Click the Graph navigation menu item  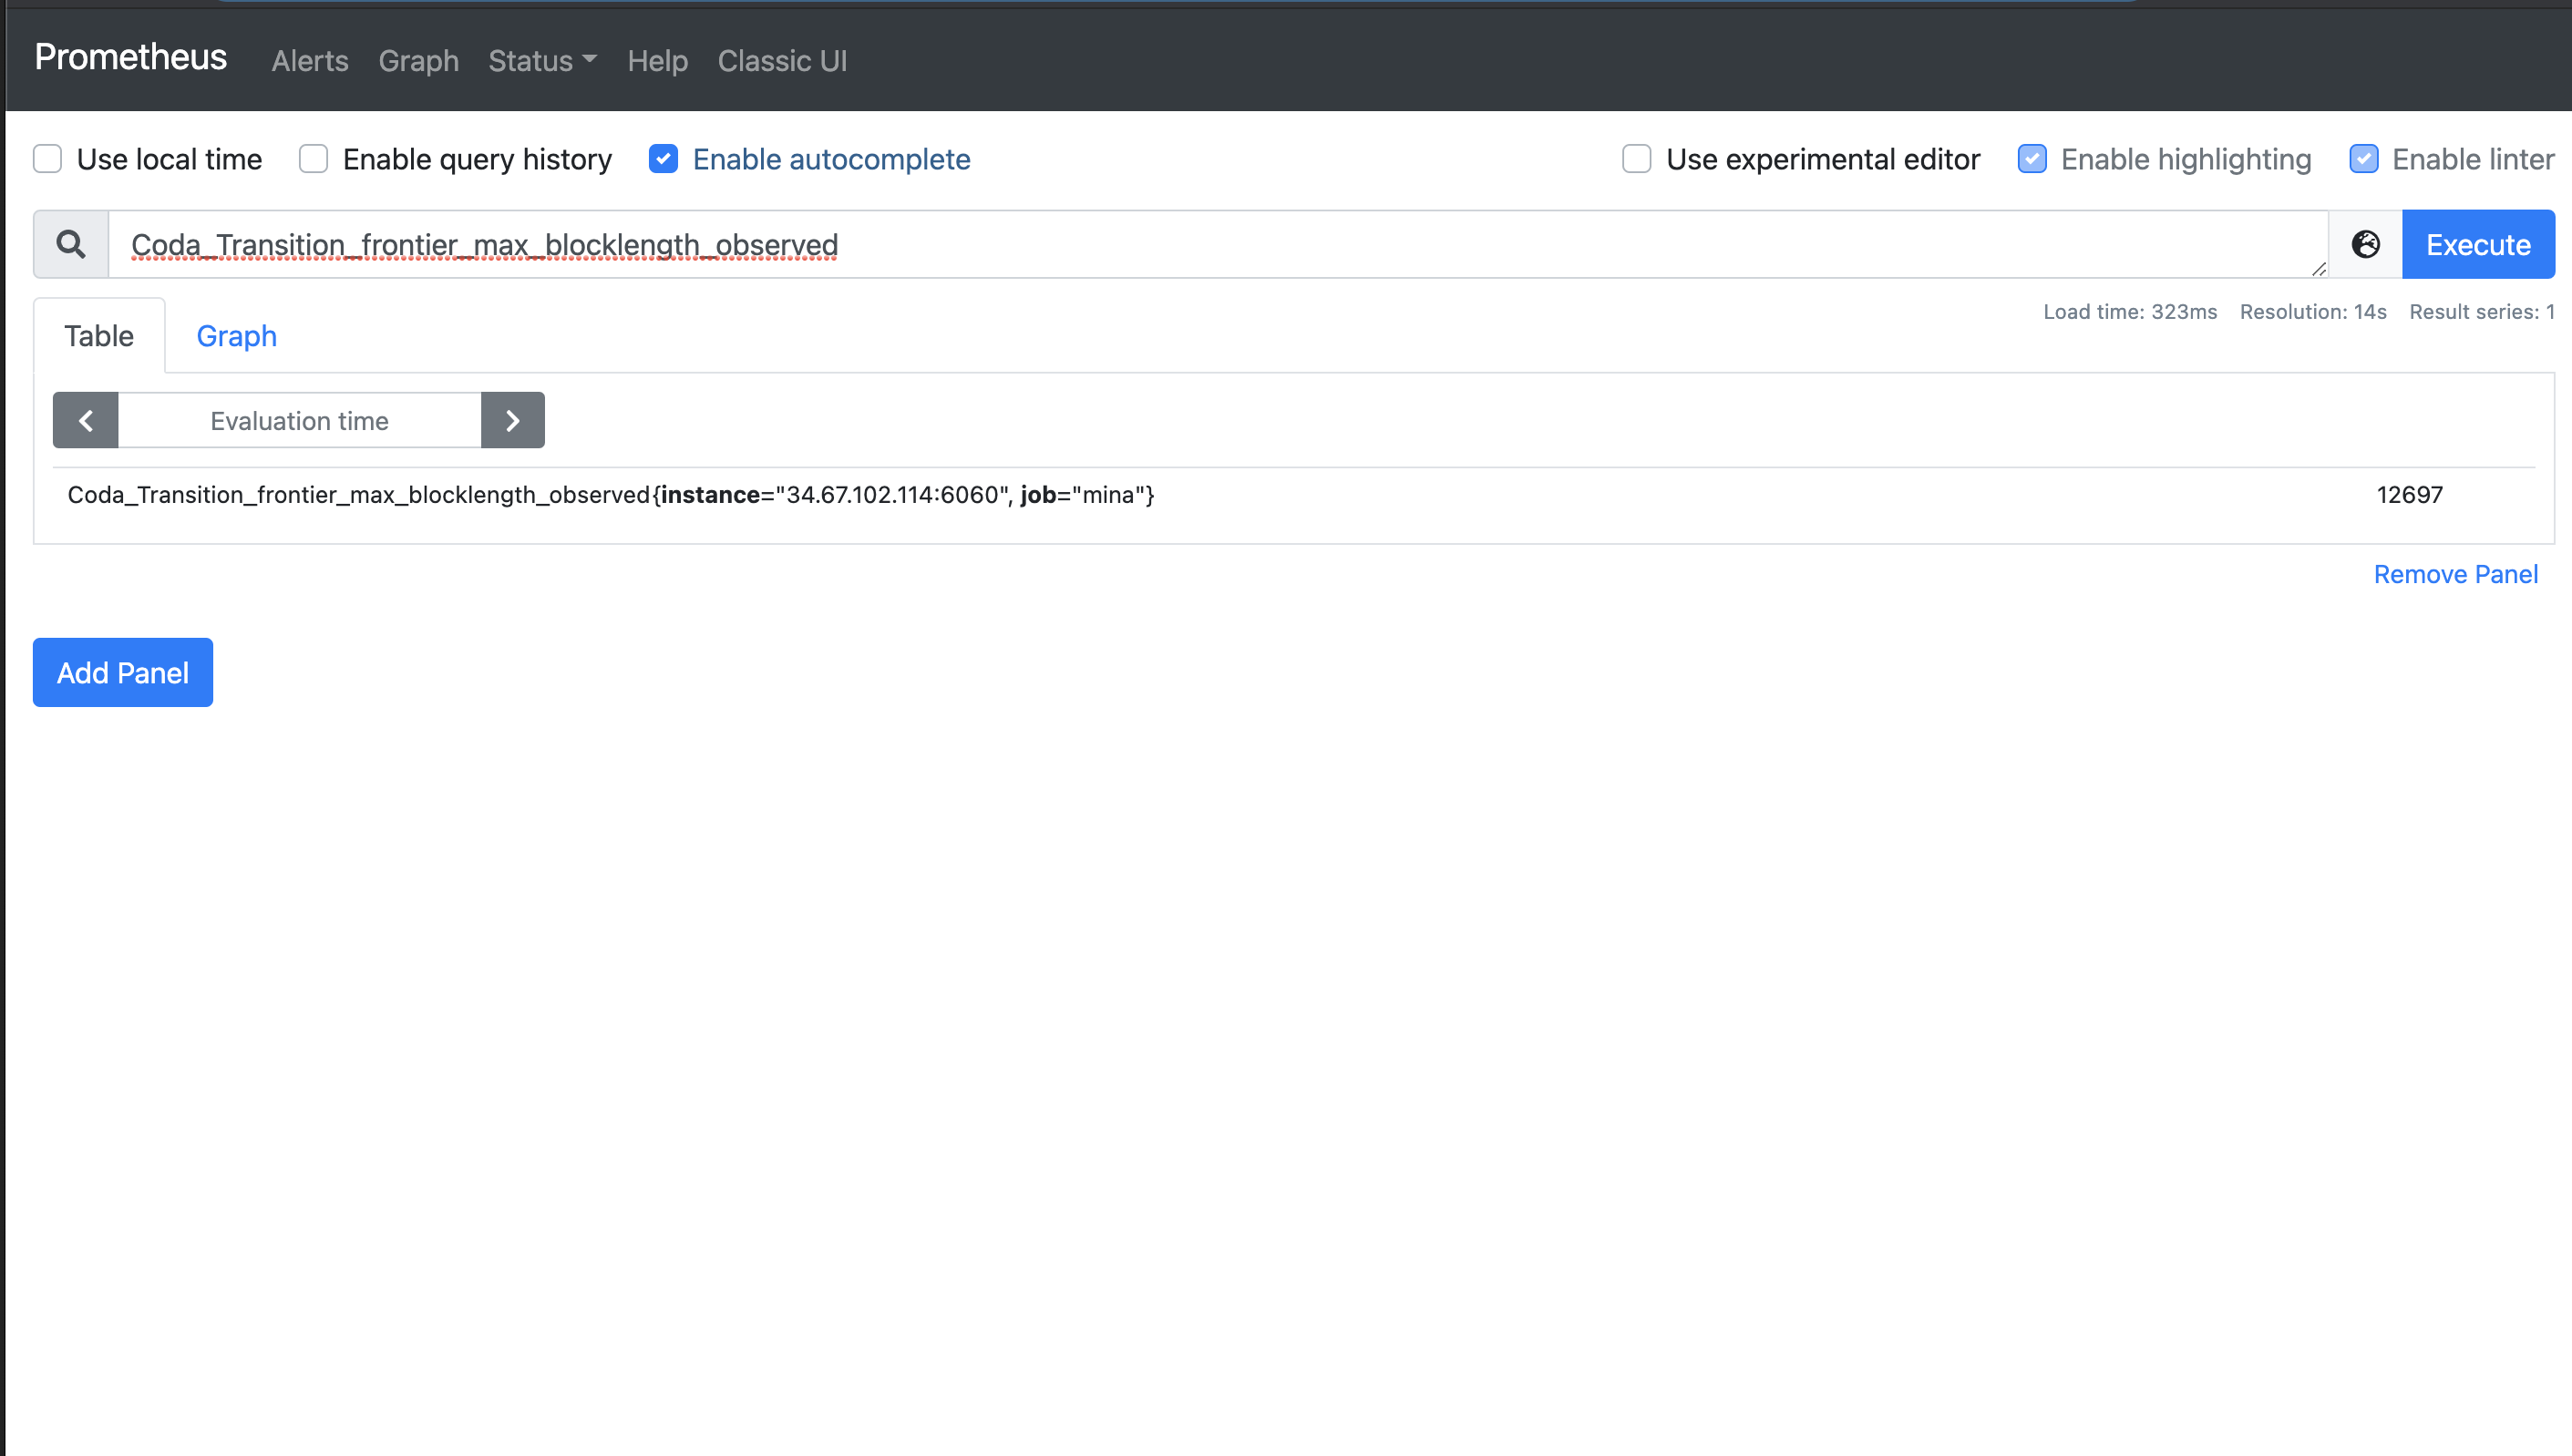(418, 58)
